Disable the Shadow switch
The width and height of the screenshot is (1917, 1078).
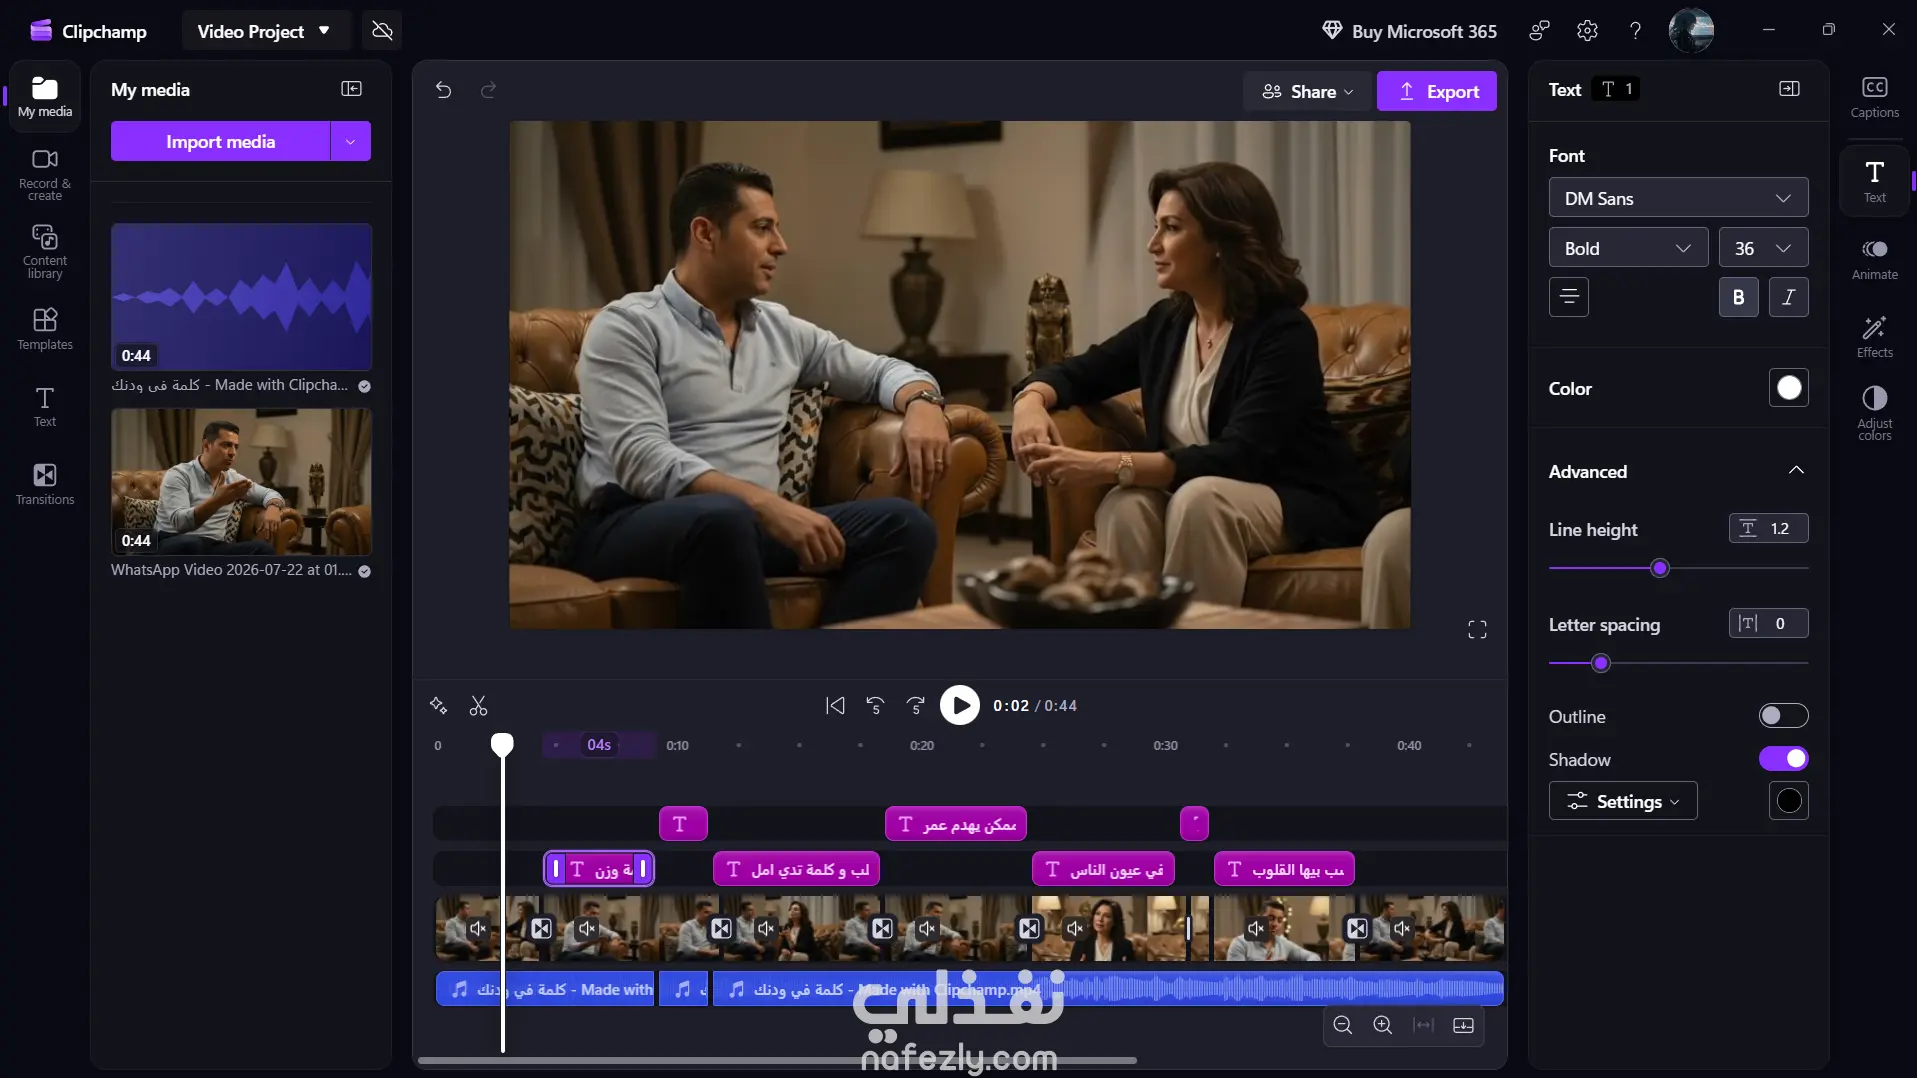(1783, 759)
